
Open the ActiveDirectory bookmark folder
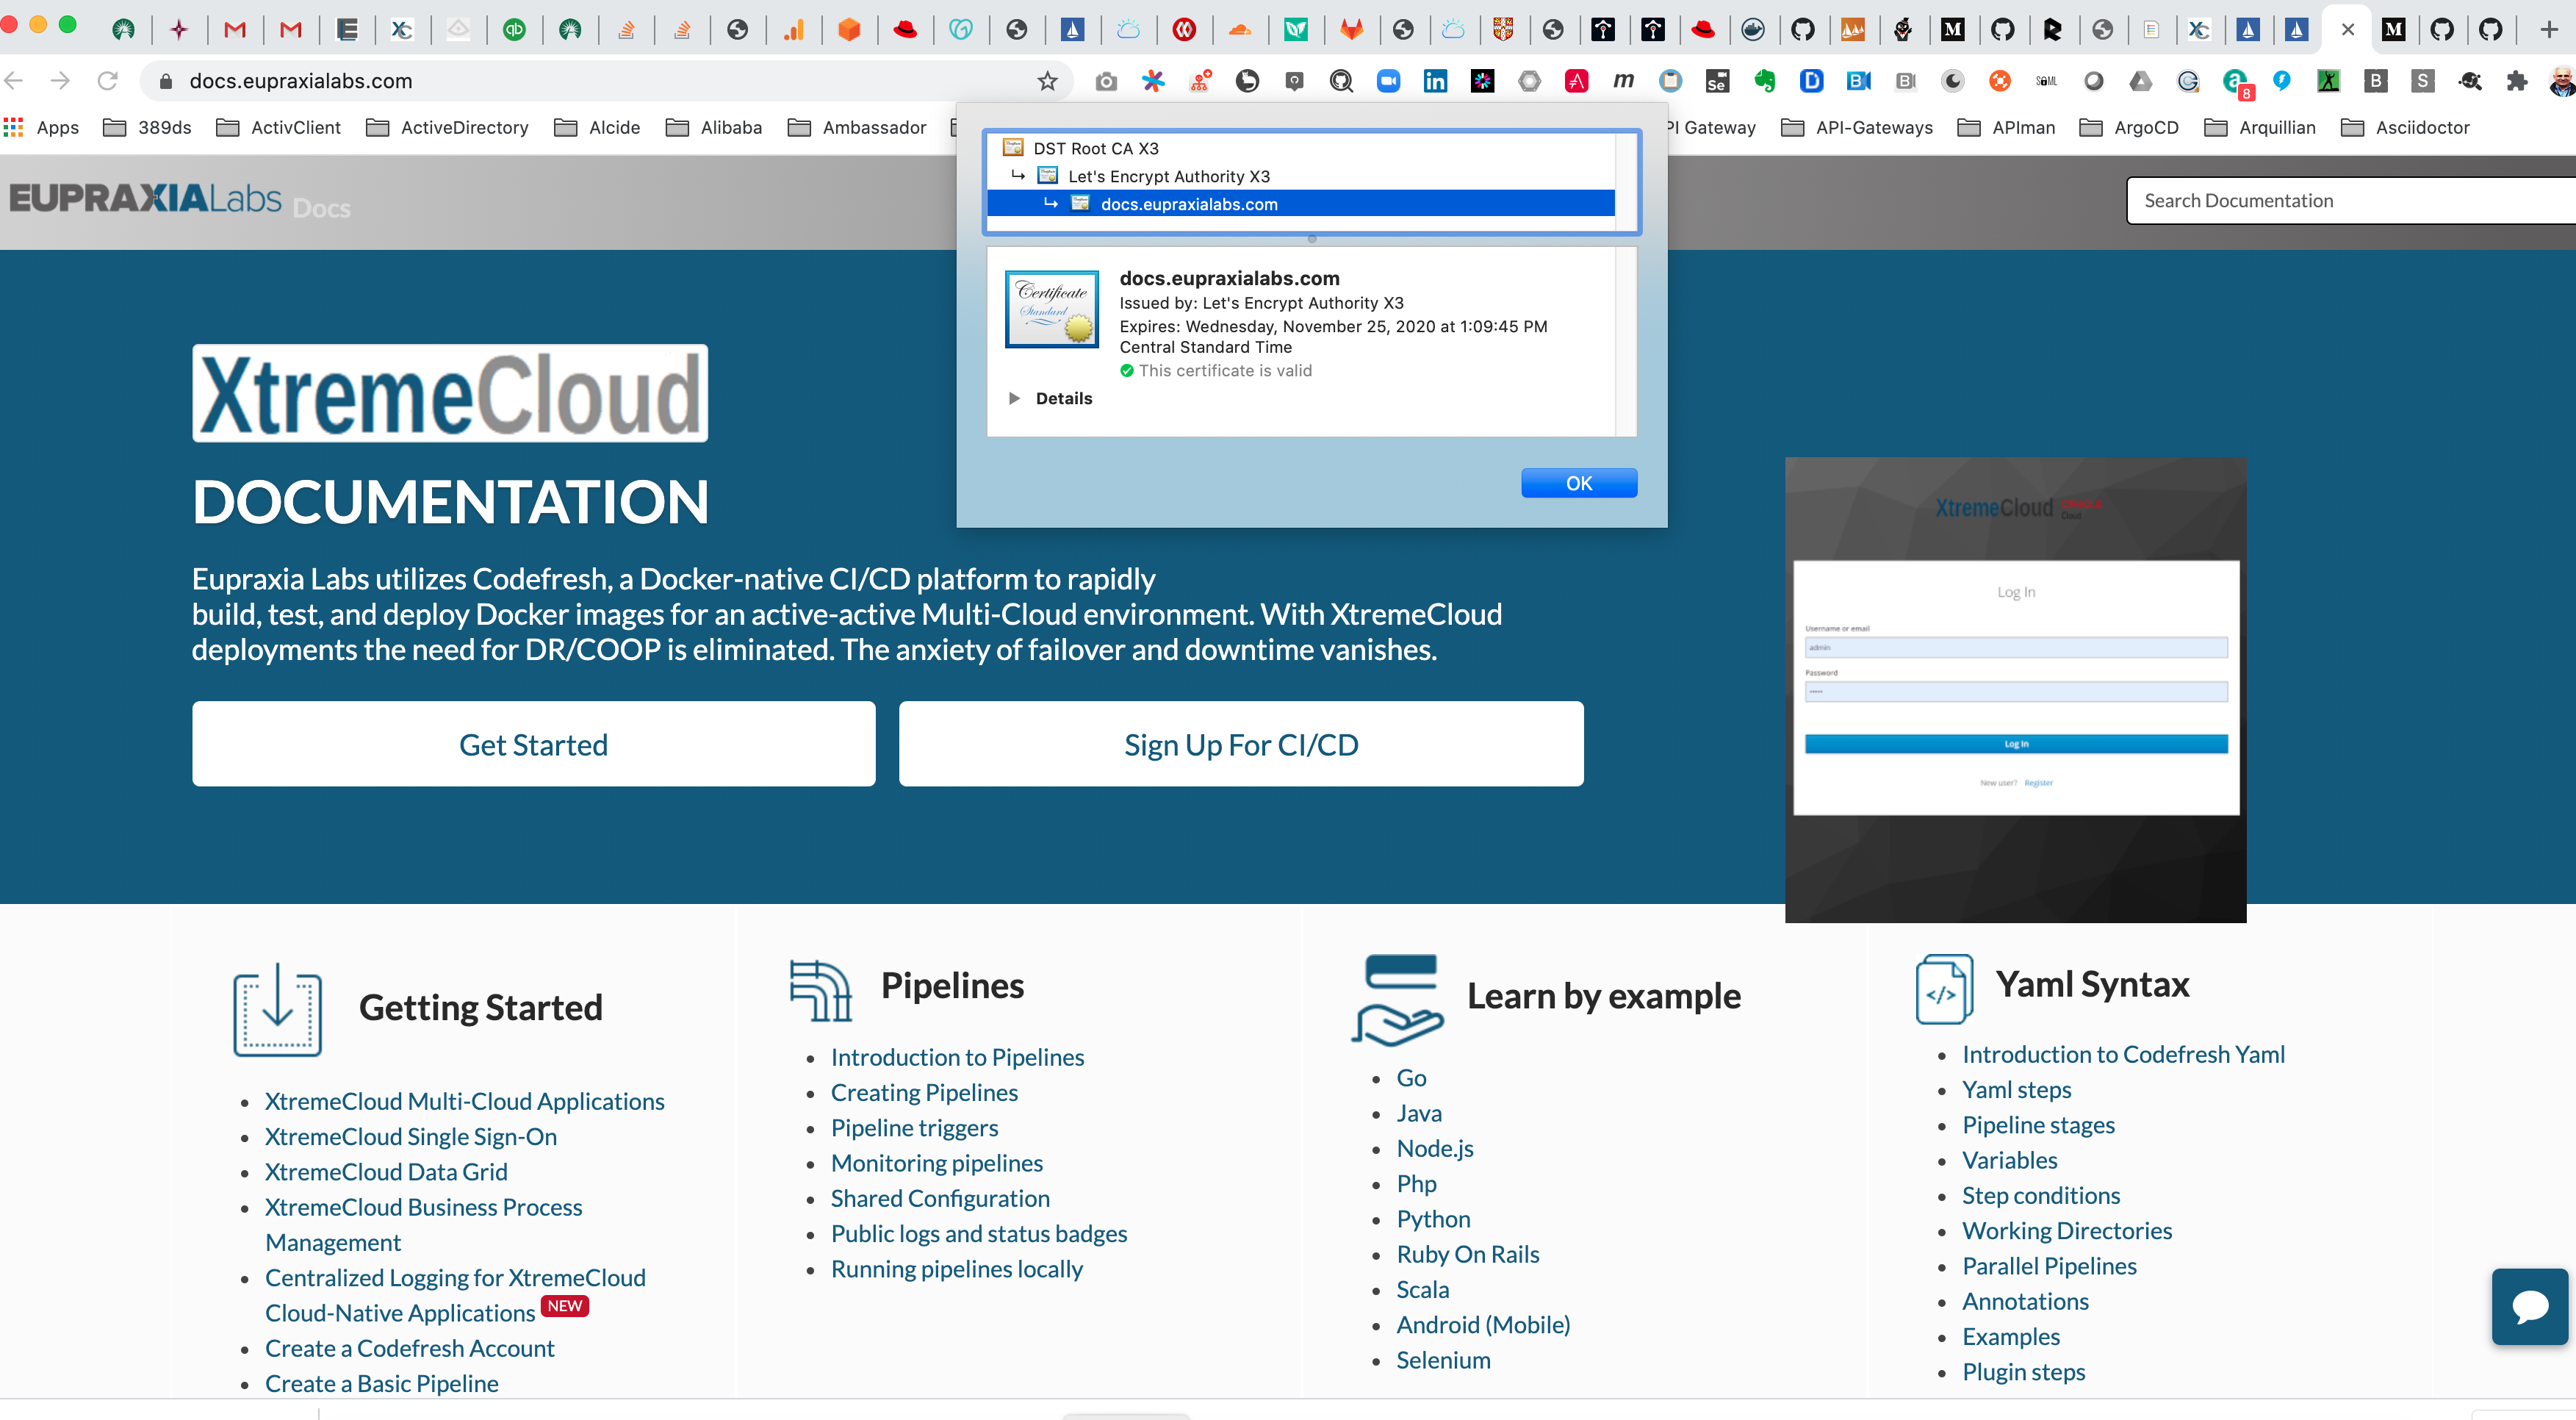tap(447, 127)
